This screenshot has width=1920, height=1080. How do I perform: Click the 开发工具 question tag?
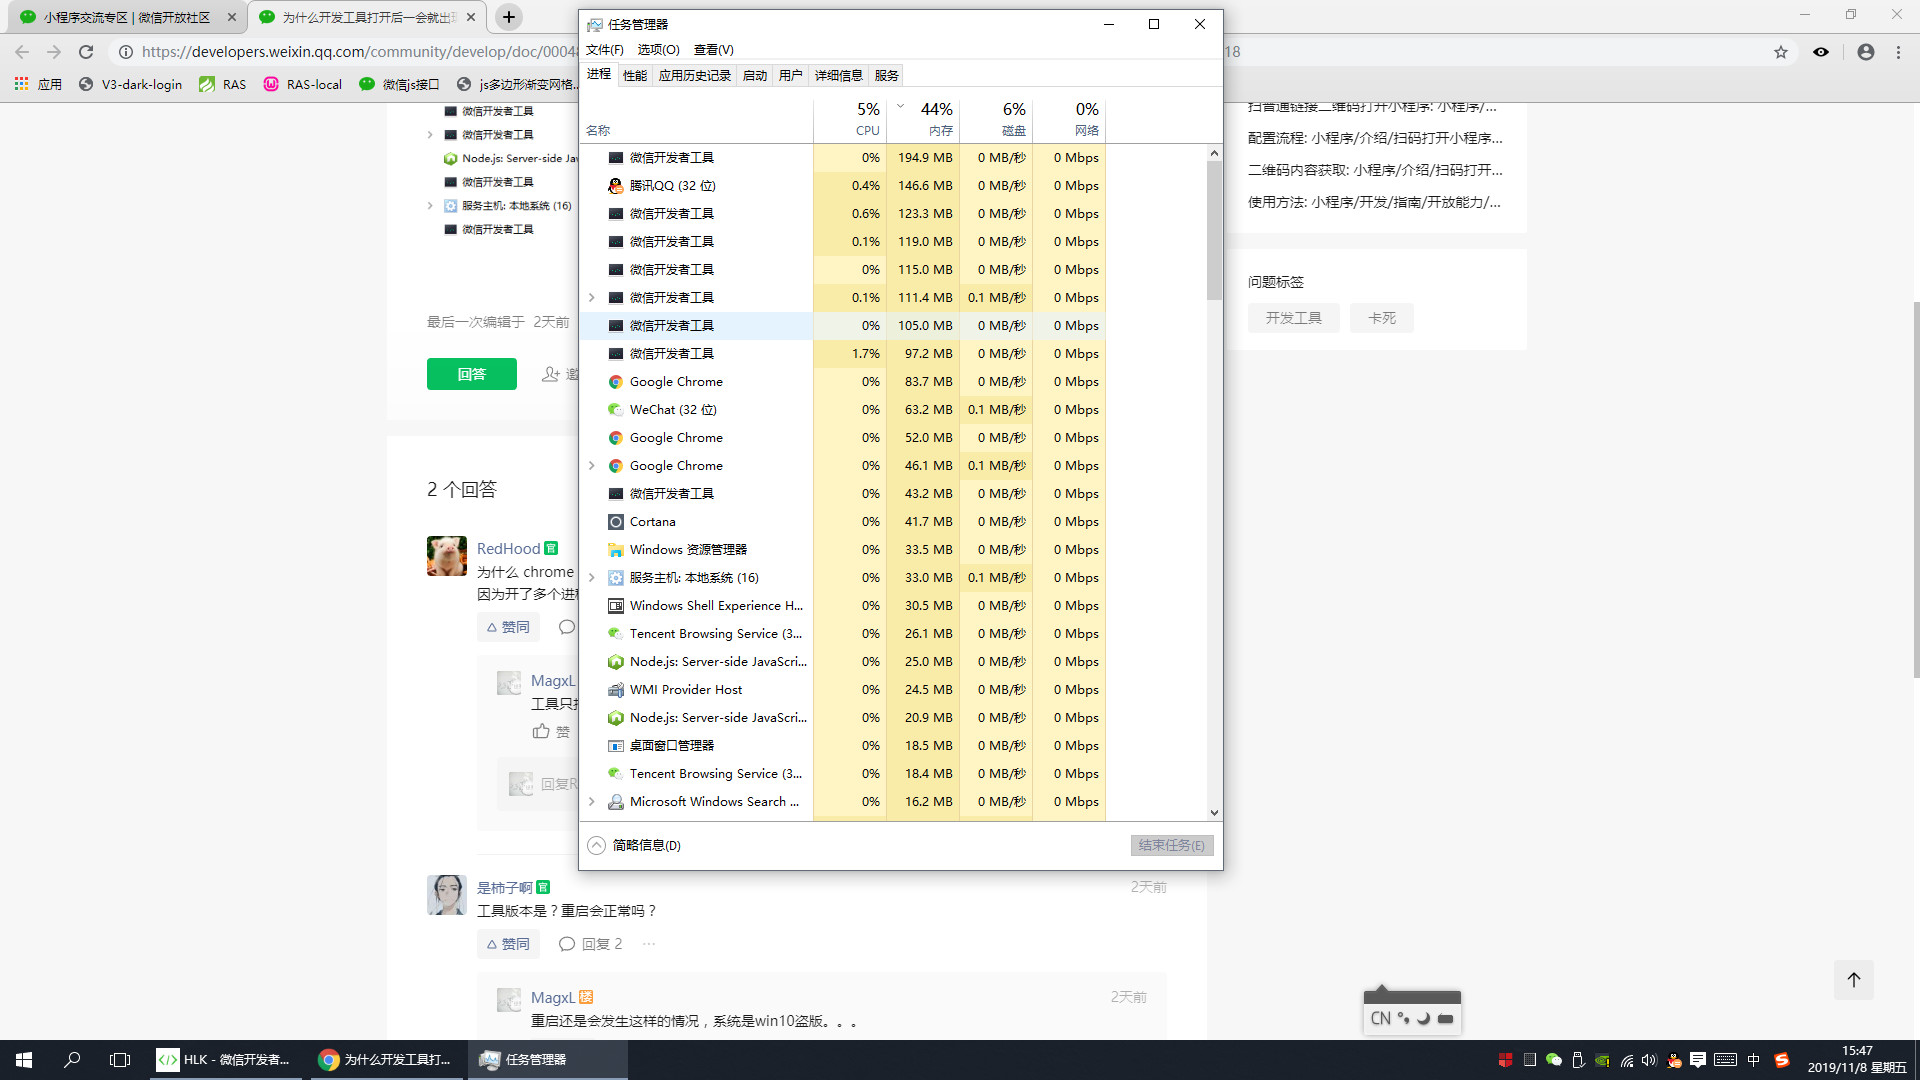(1293, 318)
